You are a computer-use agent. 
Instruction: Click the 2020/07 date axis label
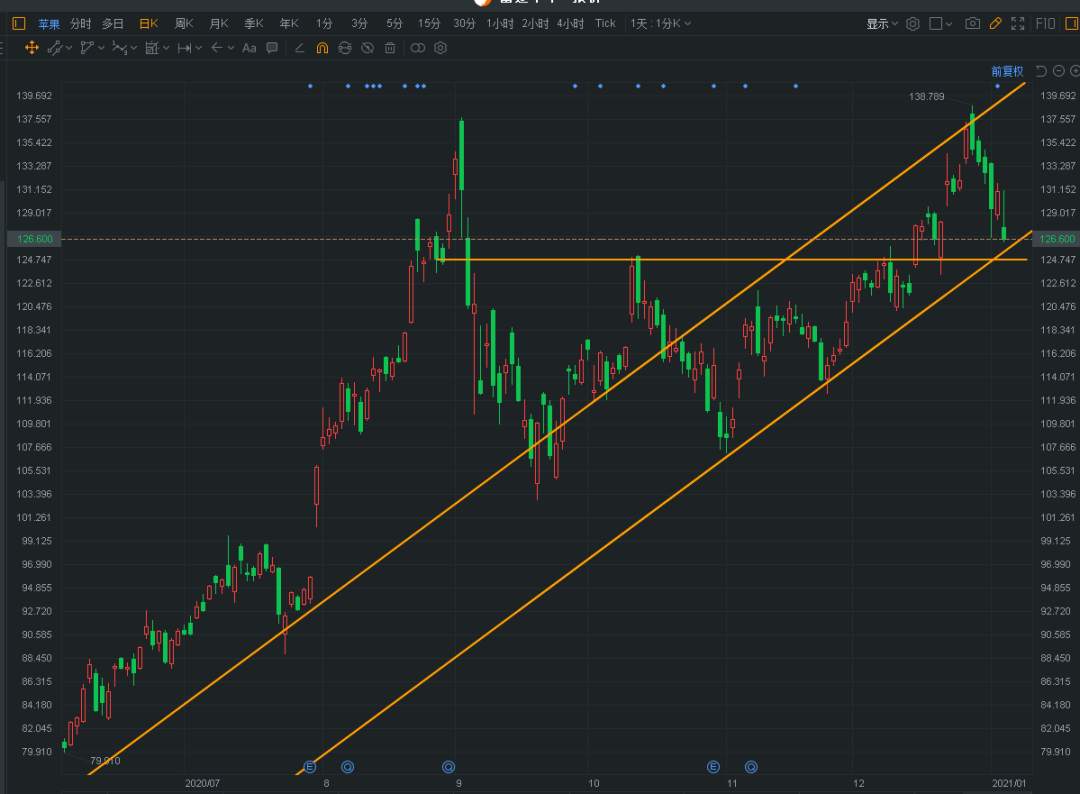pyautogui.click(x=202, y=783)
